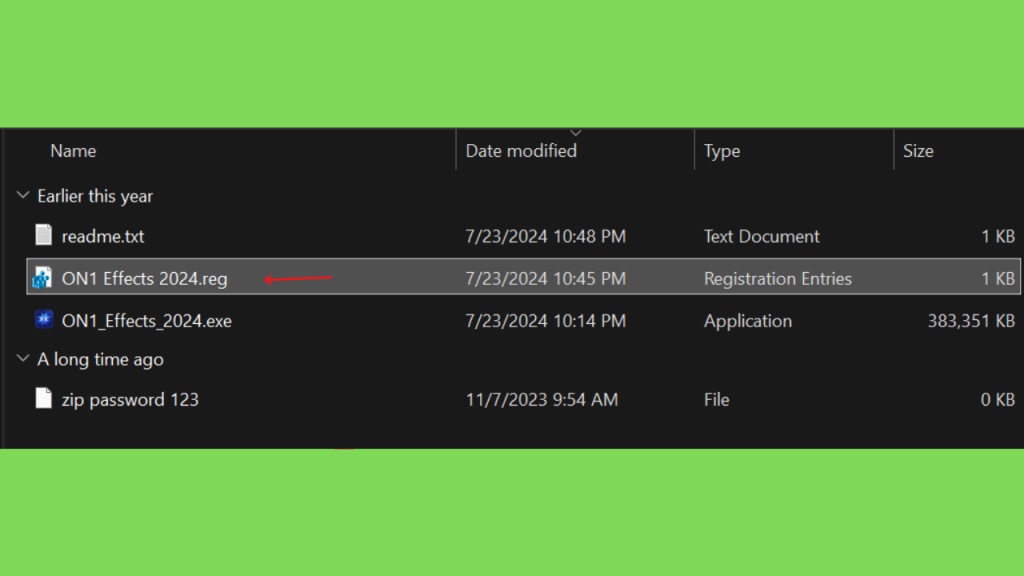Click the ON1 Effects 2024.reg registry icon
1024x576 pixels.
tap(42, 278)
